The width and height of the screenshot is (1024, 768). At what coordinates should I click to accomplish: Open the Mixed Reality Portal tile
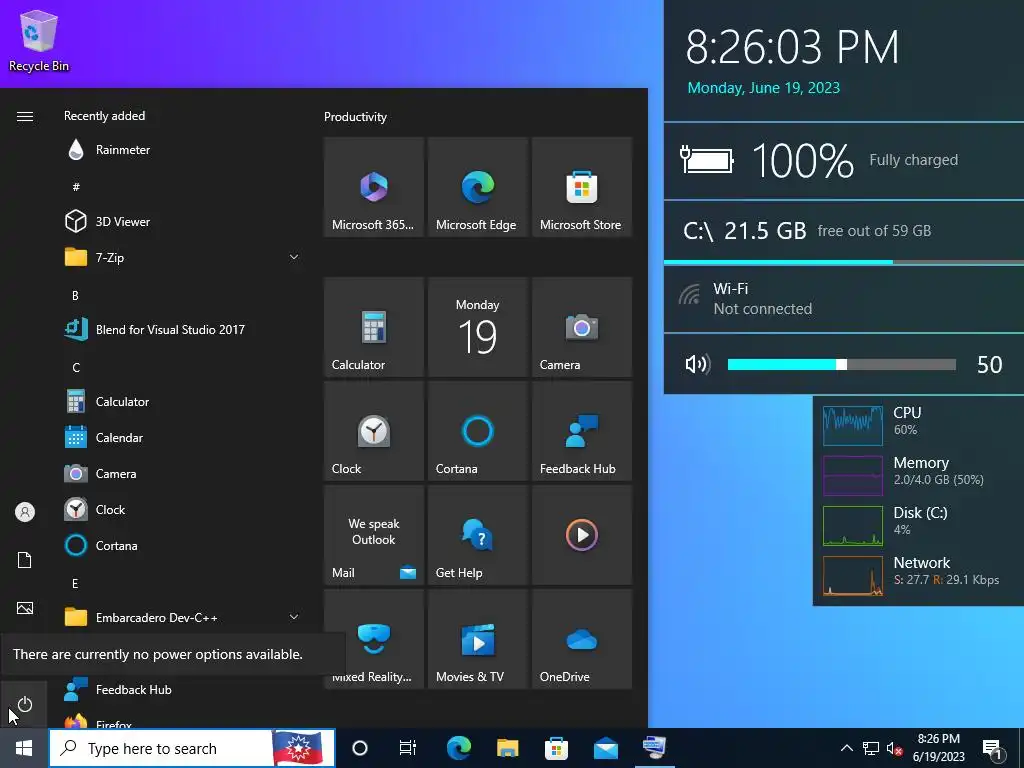[x=374, y=639]
